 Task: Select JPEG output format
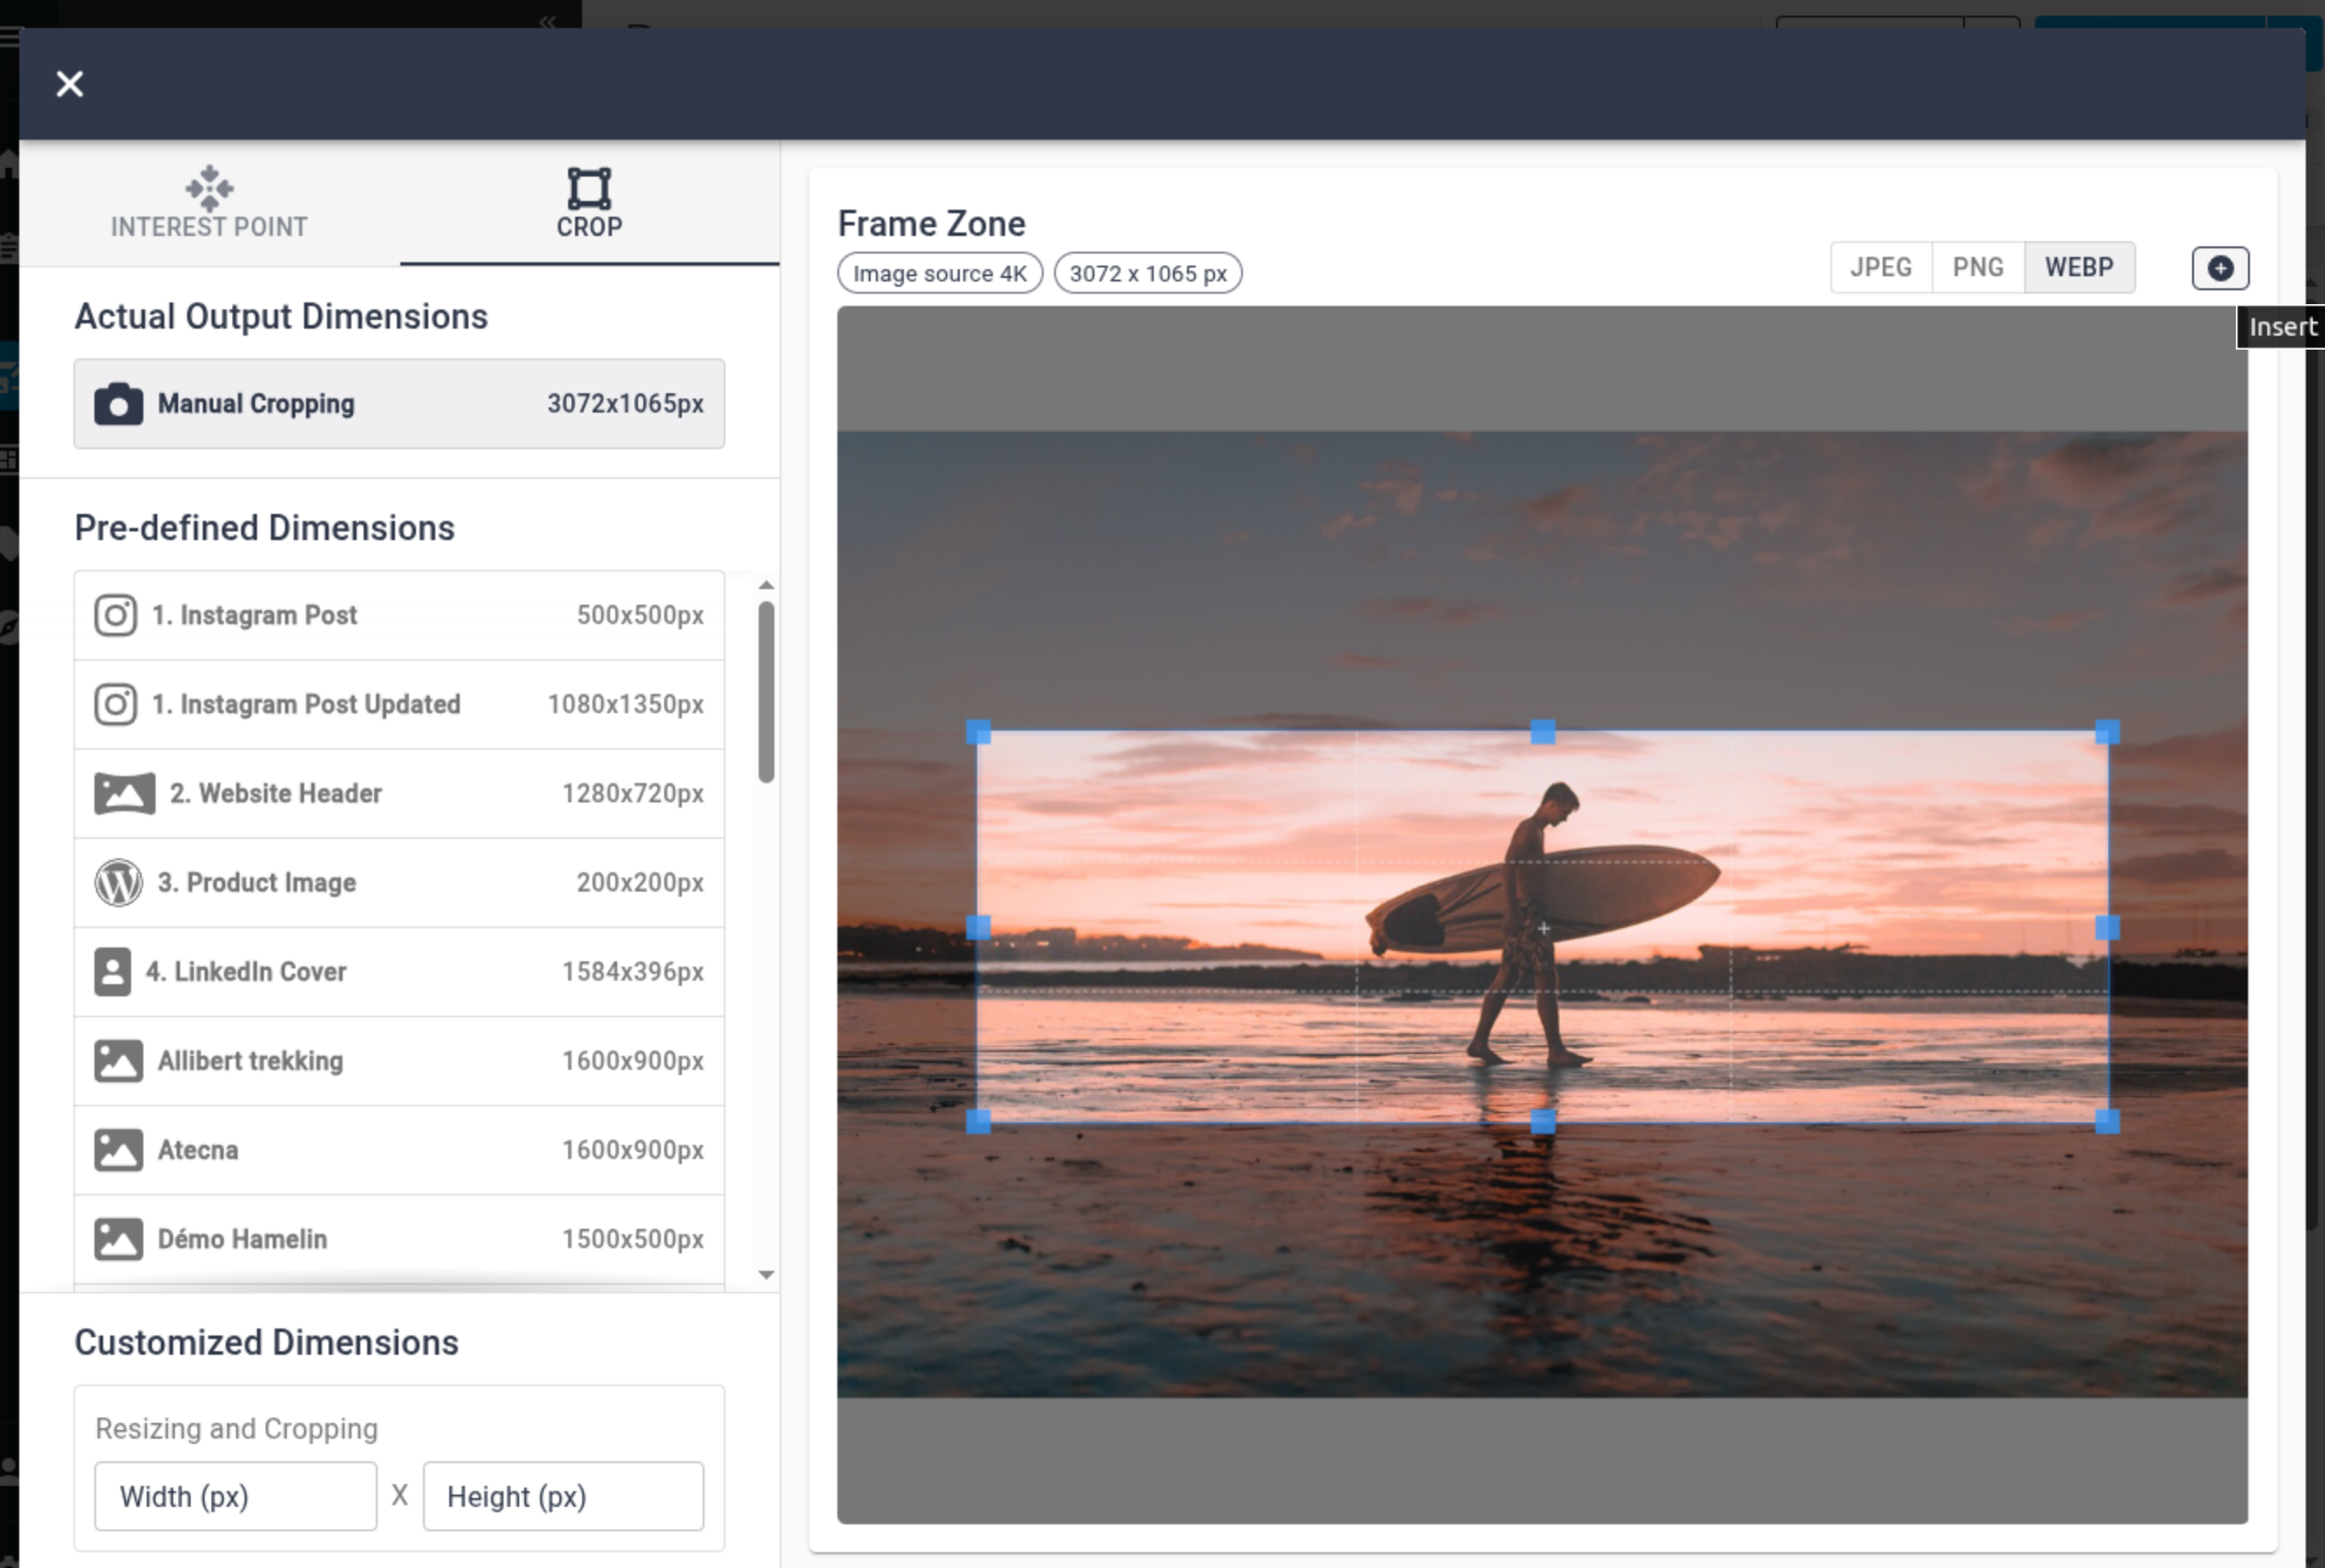(1881, 268)
